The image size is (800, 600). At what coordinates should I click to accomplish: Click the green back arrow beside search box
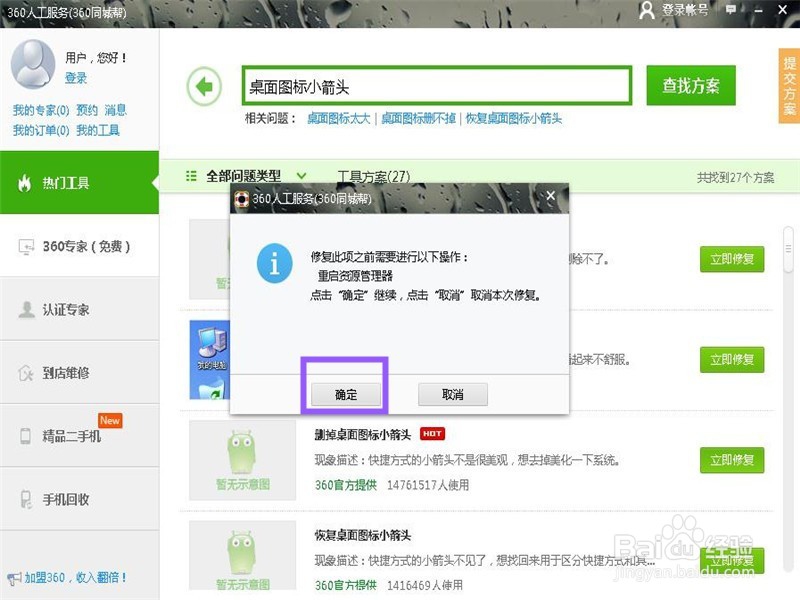click(203, 86)
